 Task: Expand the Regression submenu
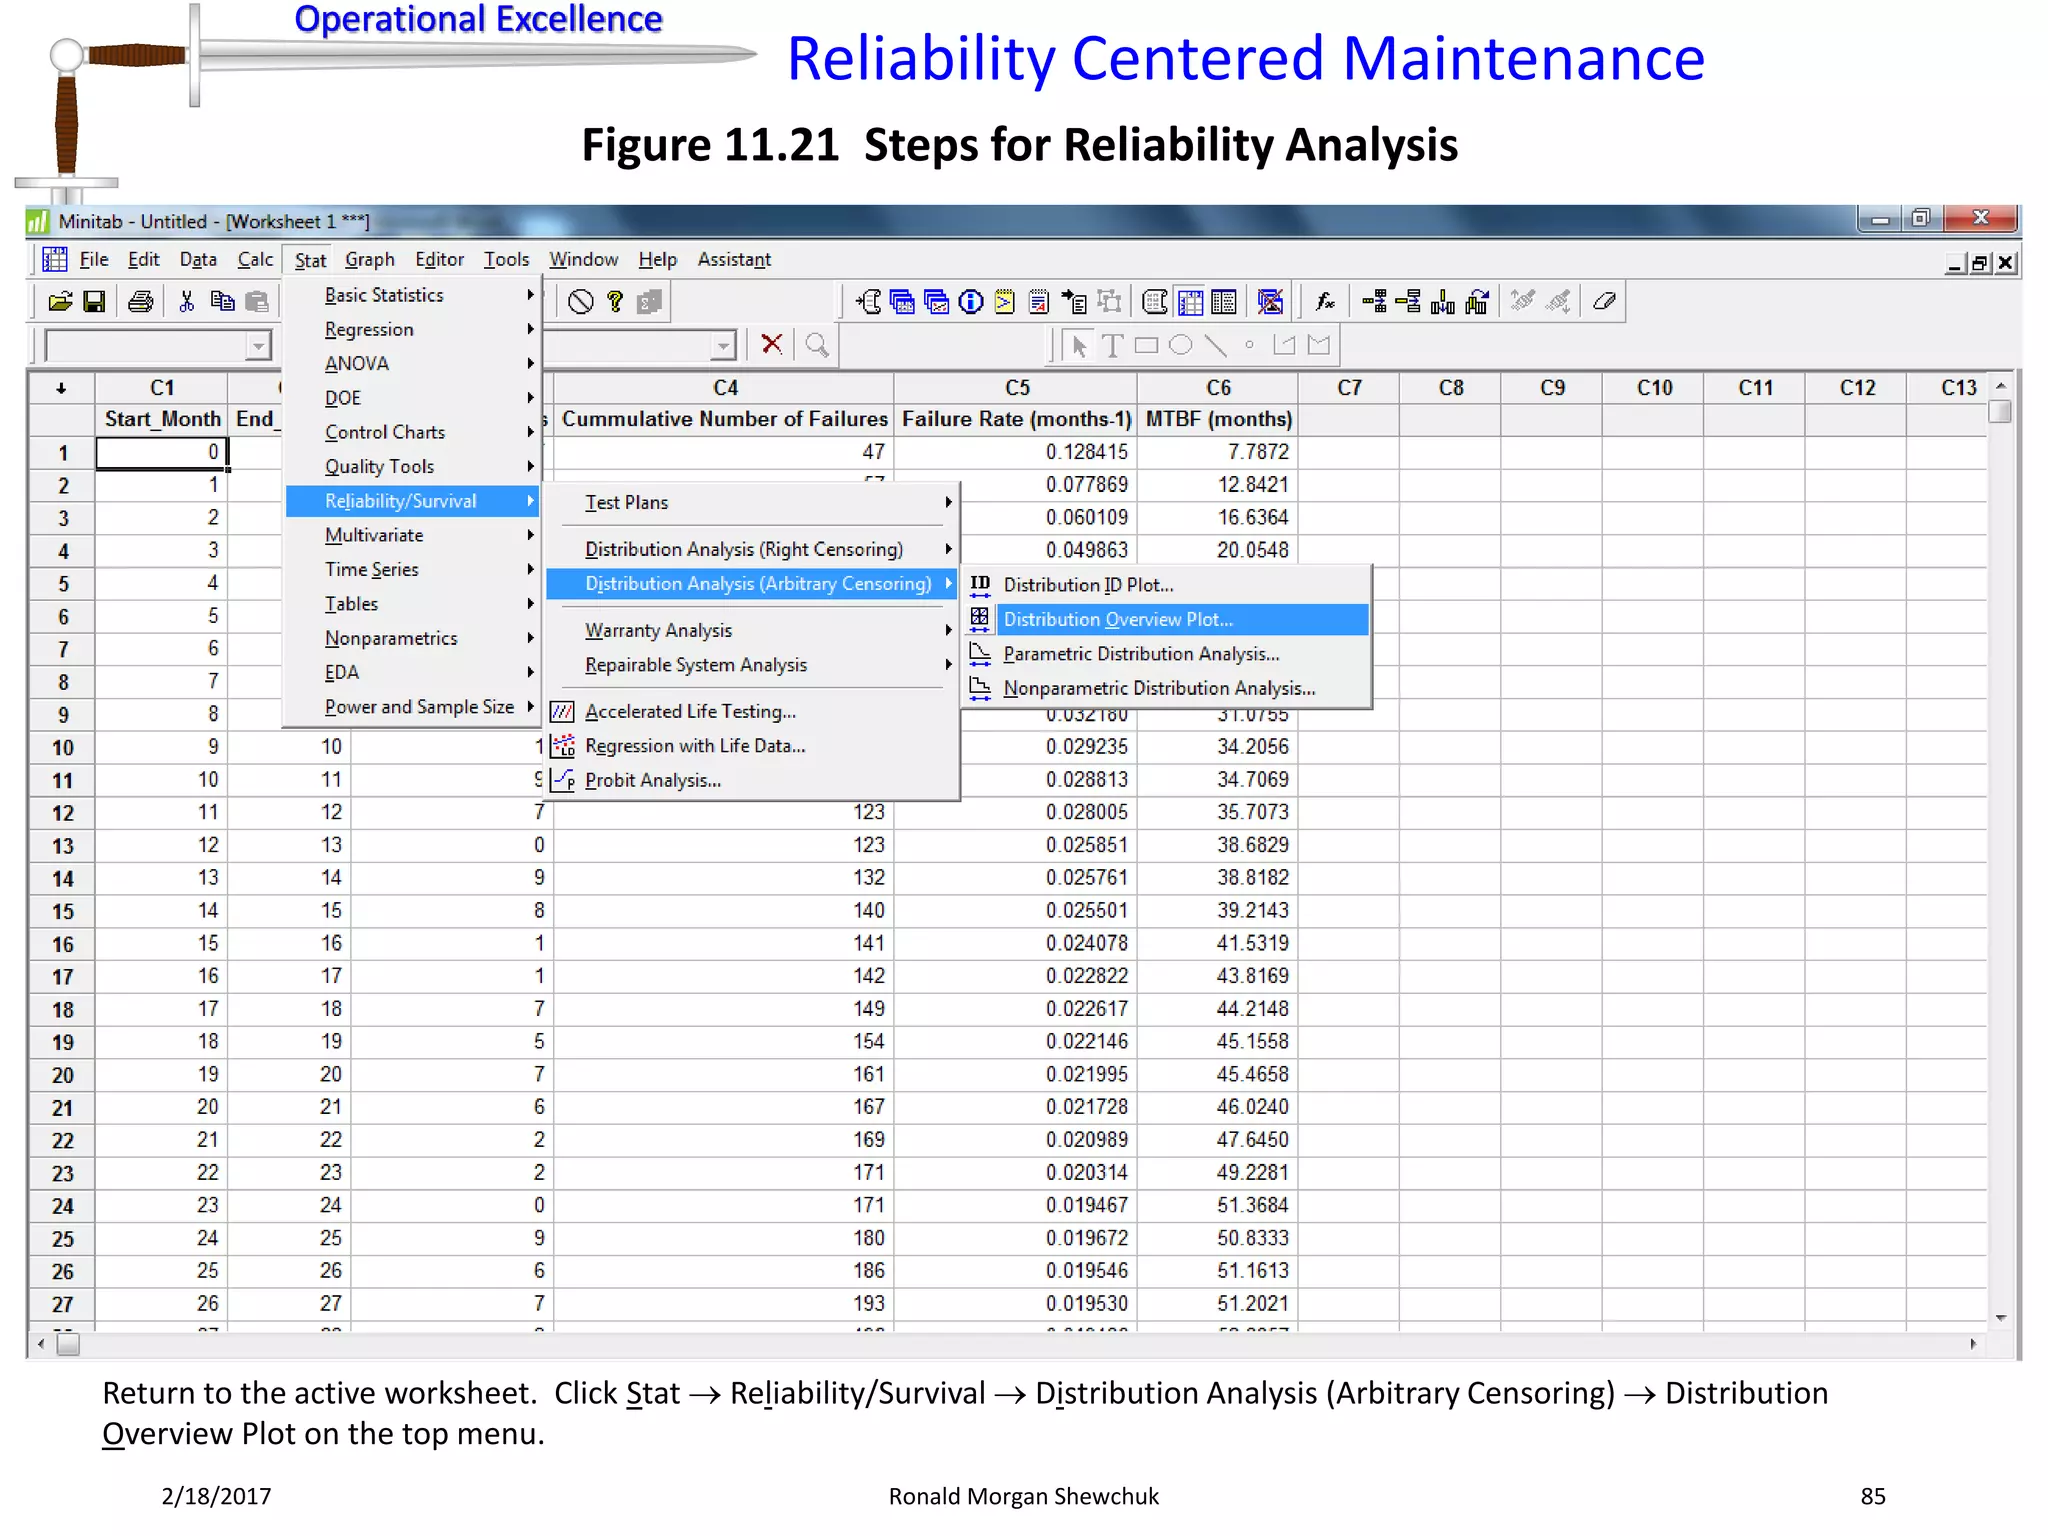(x=412, y=329)
